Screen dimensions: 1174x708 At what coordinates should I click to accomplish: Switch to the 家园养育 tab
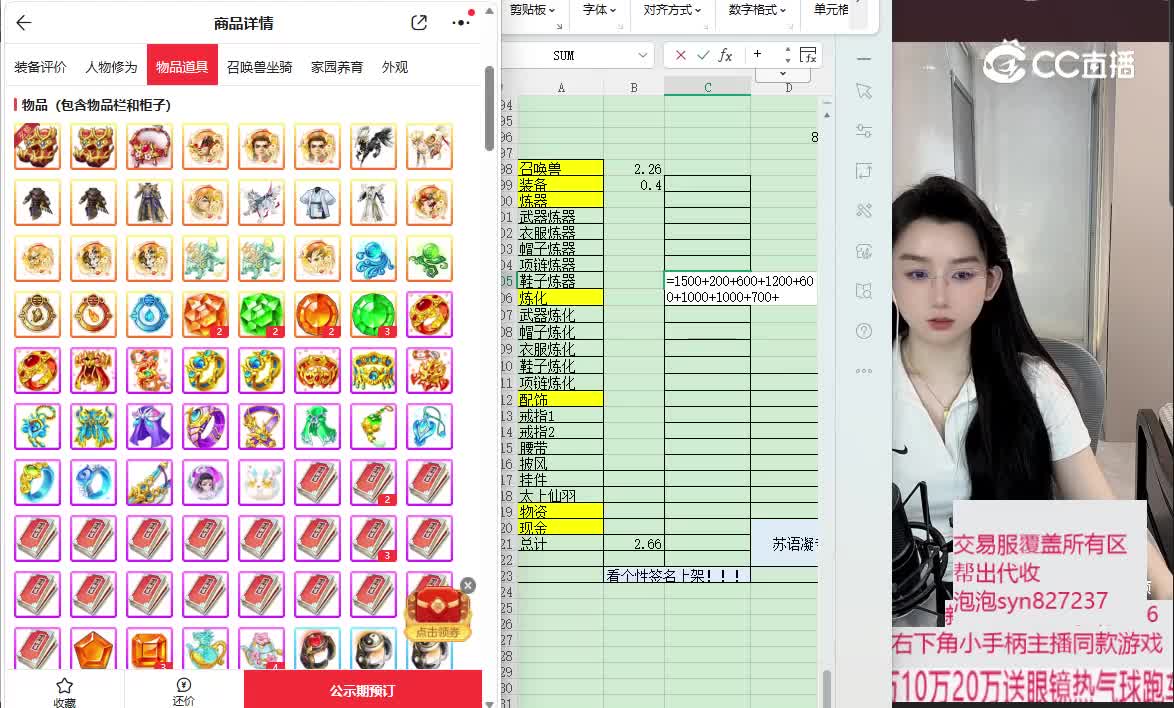[x=337, y=67]
